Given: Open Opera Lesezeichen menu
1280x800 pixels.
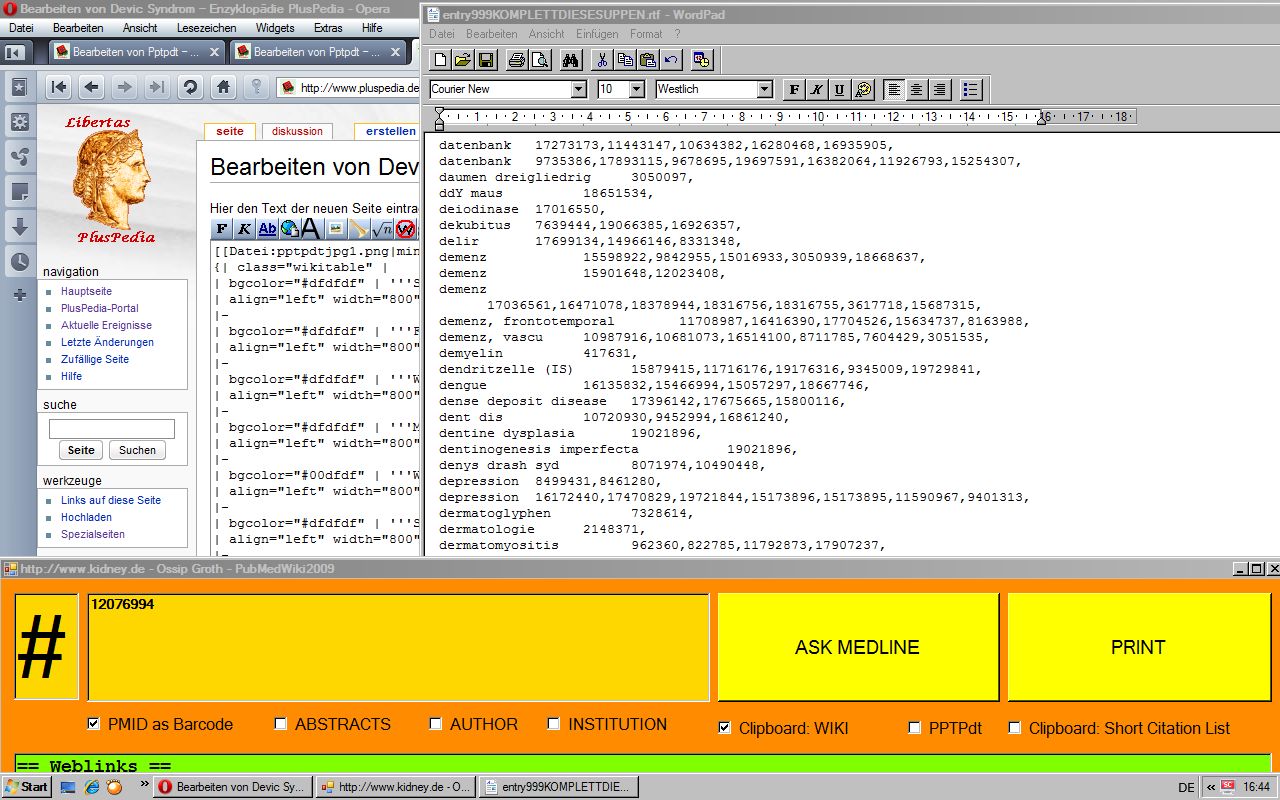Looking at the screenshot, I should pos(206,28).
